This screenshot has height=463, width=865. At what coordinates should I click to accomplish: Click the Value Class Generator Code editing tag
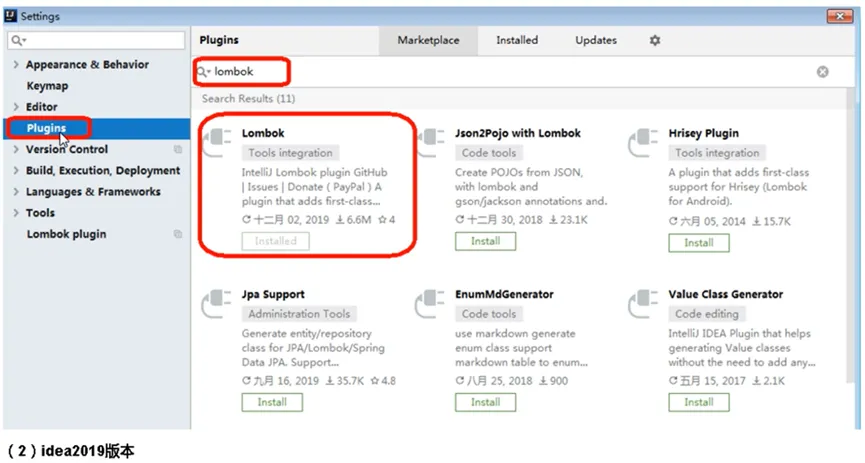click(x=707, y=314)
